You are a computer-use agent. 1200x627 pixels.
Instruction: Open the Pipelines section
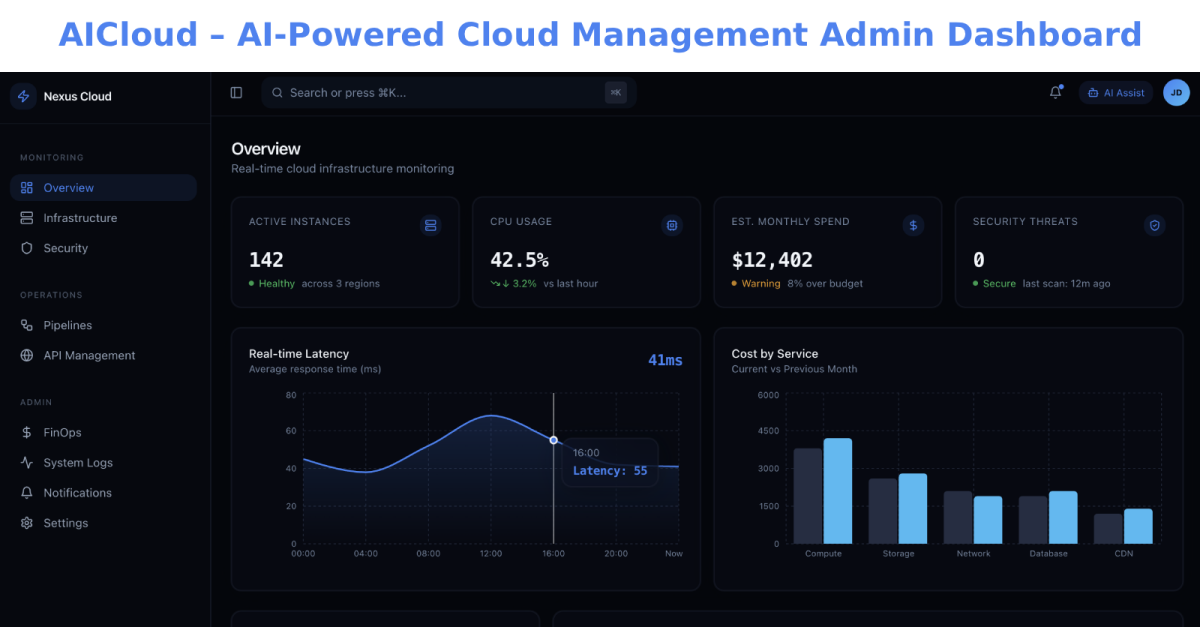pyautogui.click(x=104, y=325)
